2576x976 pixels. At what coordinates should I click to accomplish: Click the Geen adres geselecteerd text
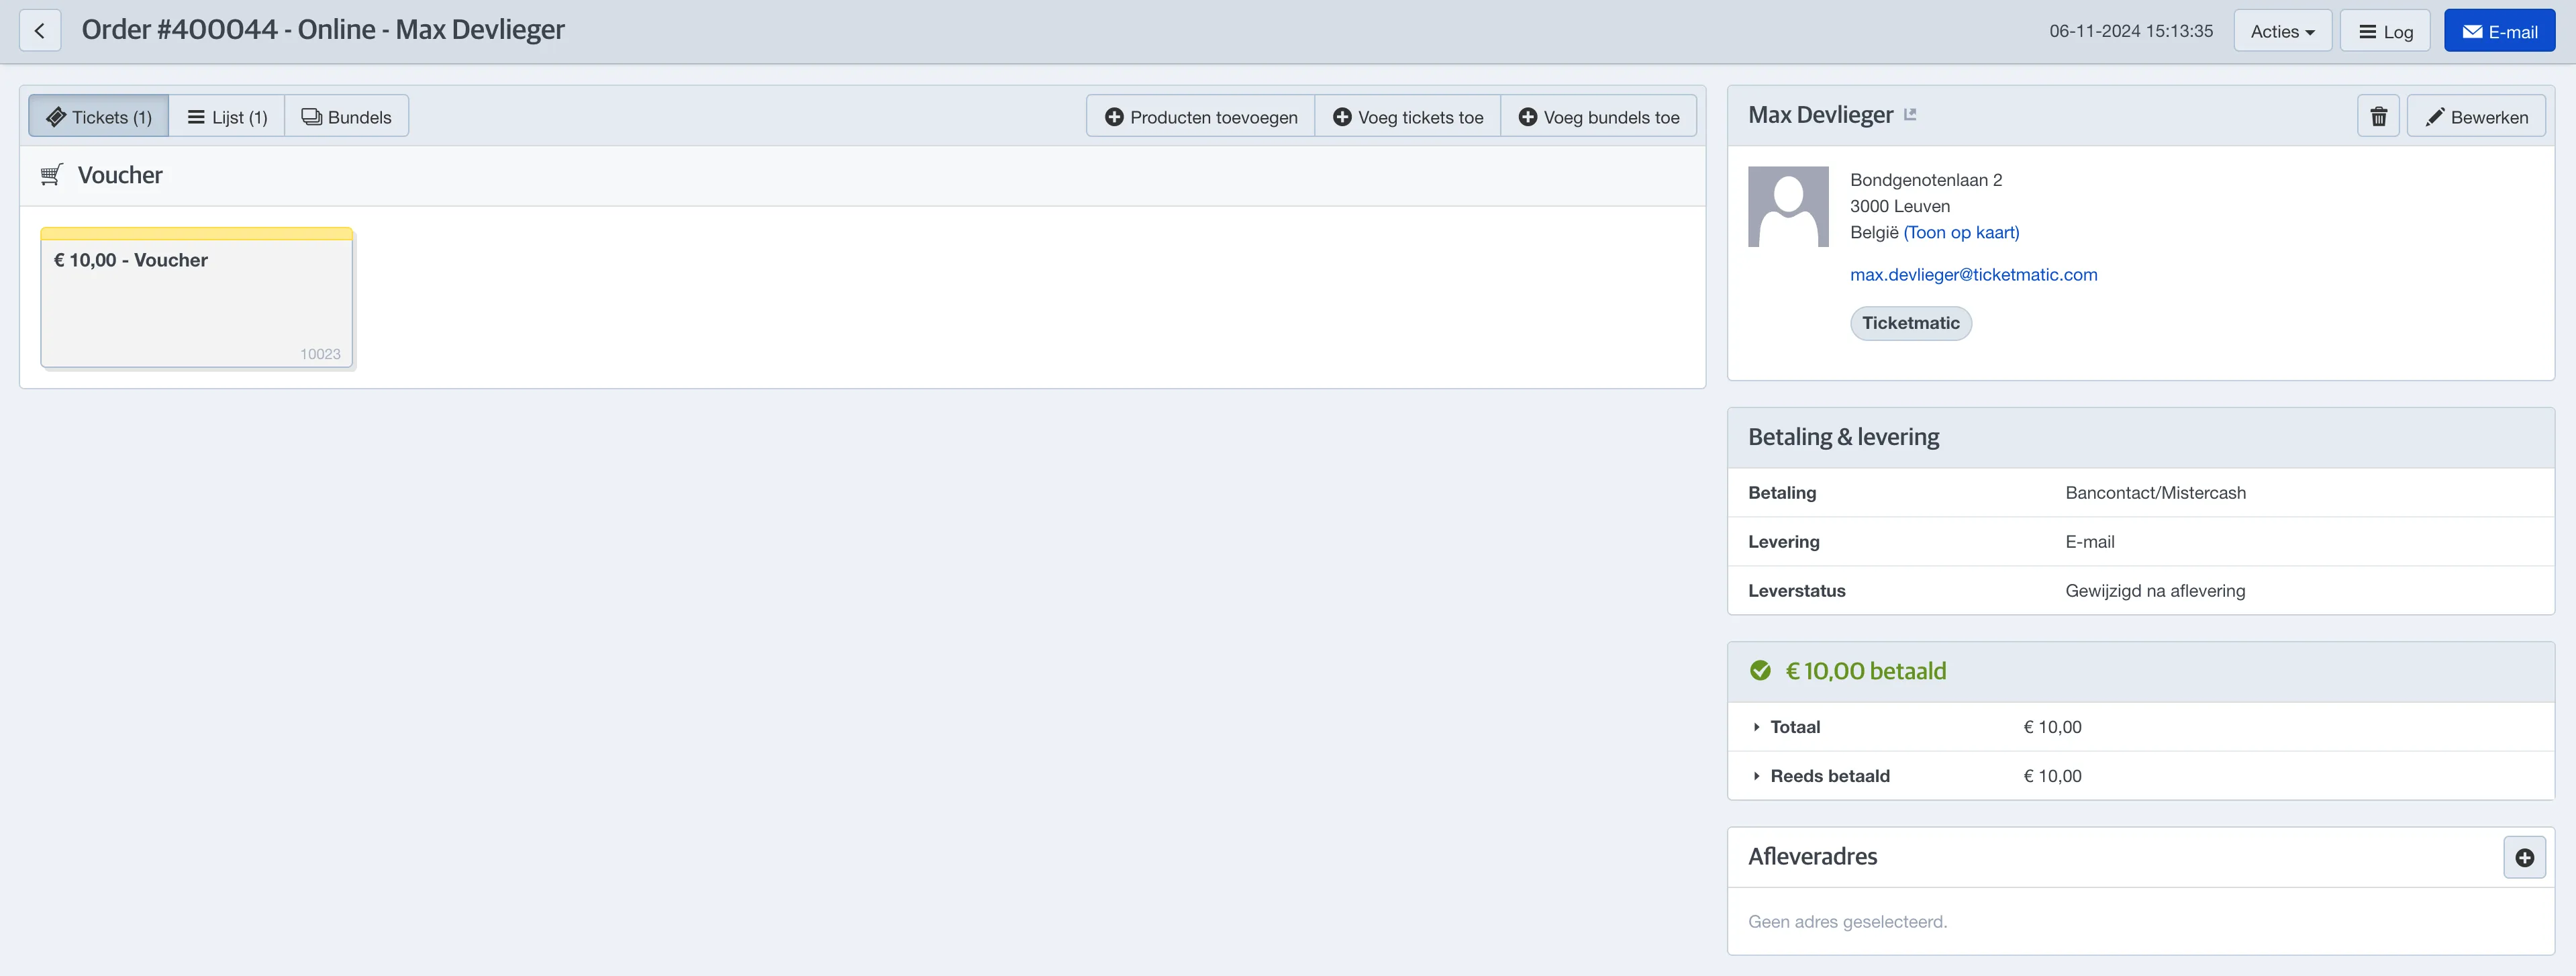[x=1847, y=922]
